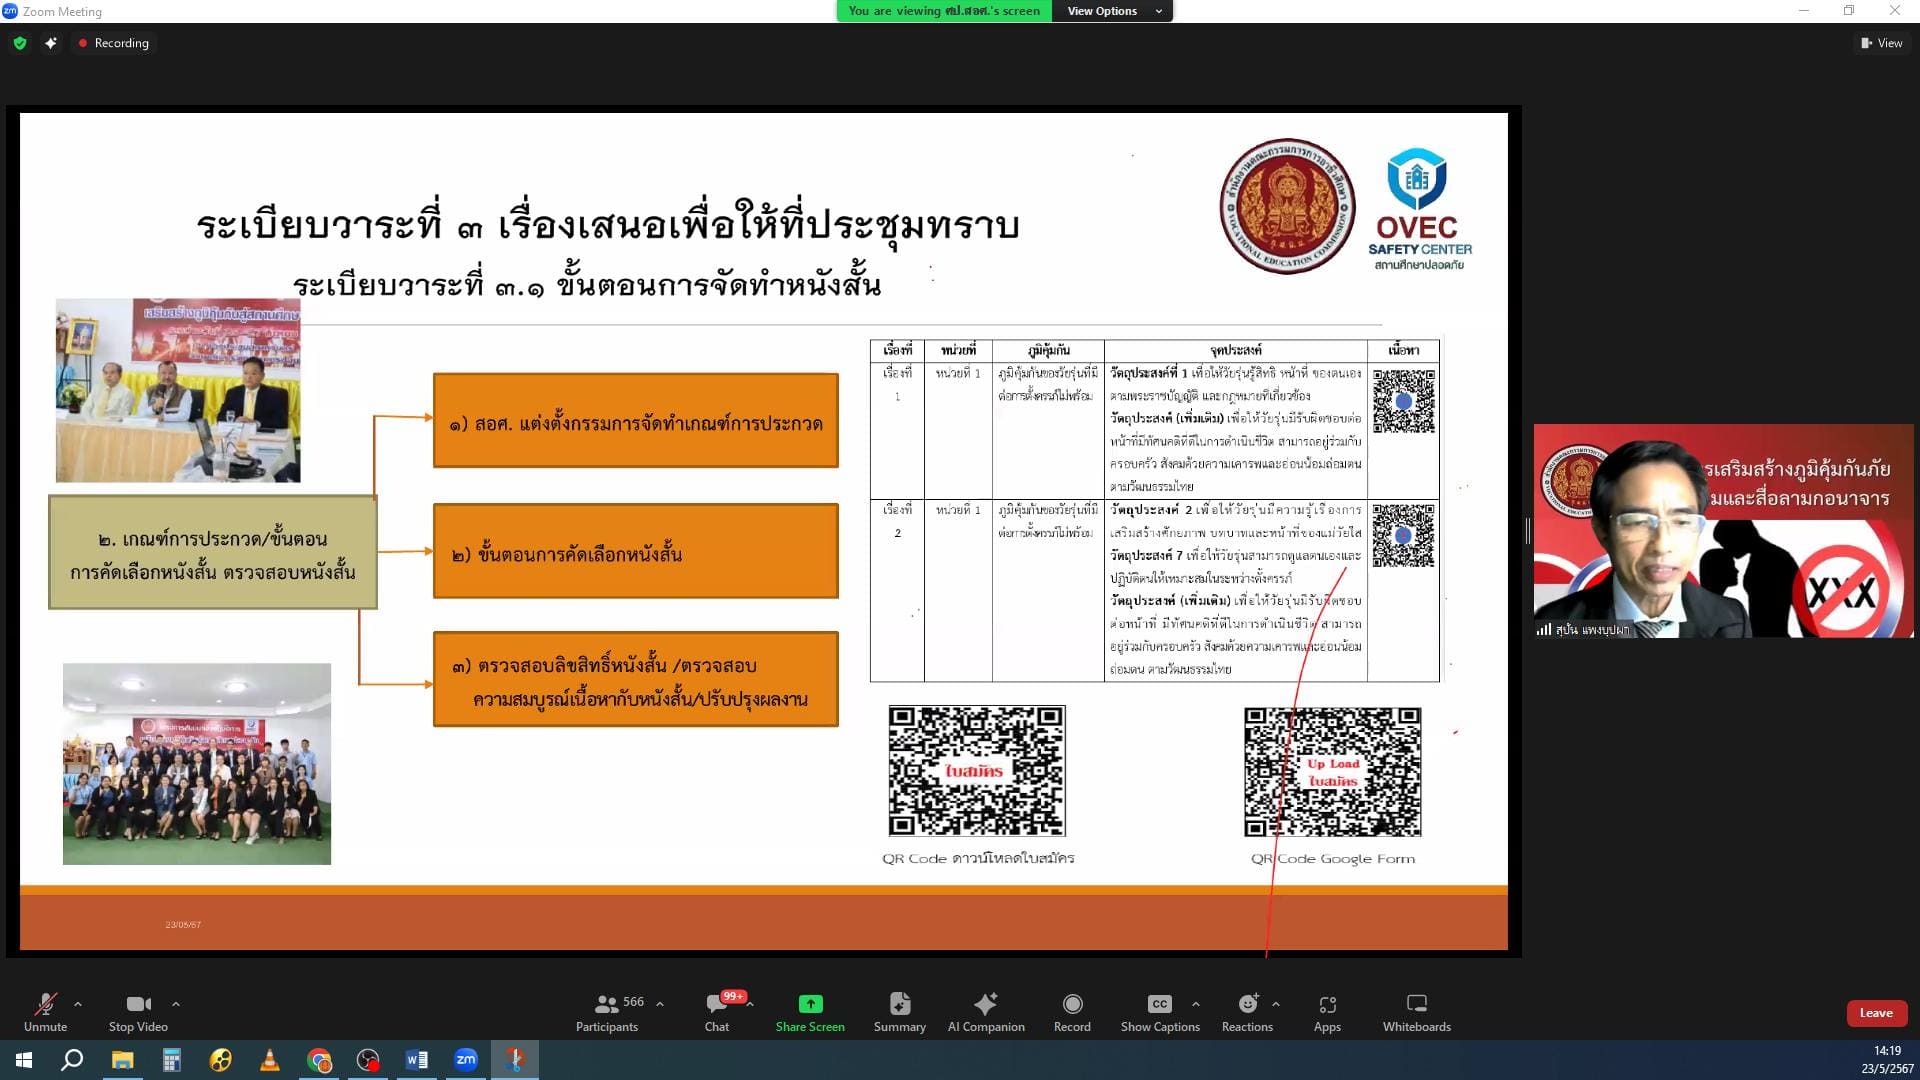Open the Chat panel
The width and height of the screenshot is (1920, 1080).
[x=717, y=1011]
